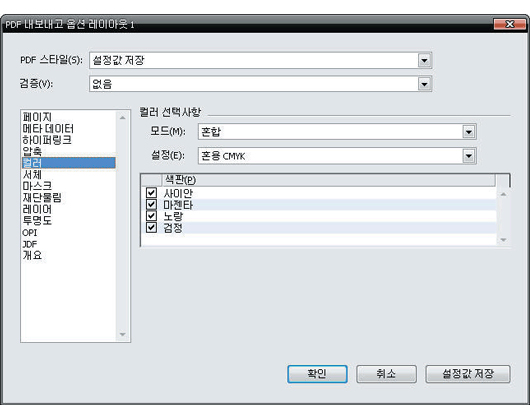Uncheck the 노랑 plate checkbox
This screenshot has height=420, width=530.
click(x=151, y=216)
